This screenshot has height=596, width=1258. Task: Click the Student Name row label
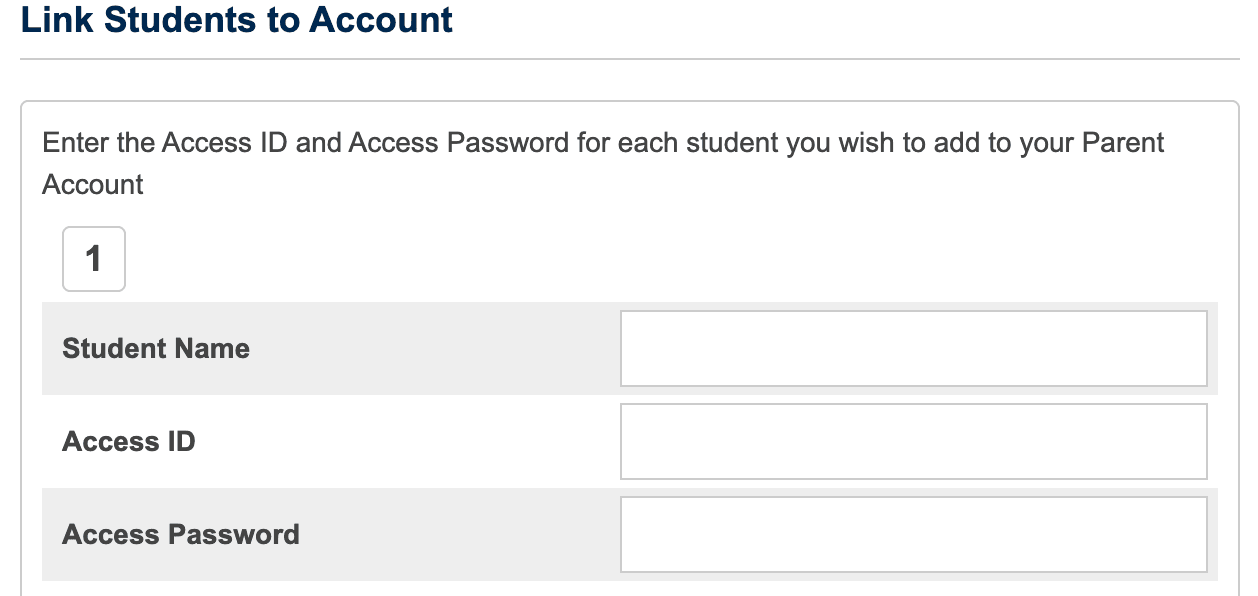[x=155, y=348]
